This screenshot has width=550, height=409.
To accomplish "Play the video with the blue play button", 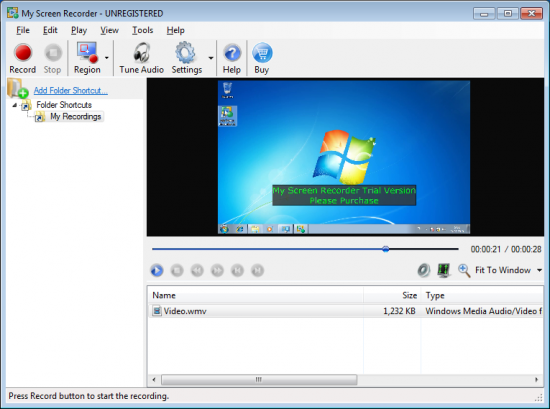I will [157, 270].
